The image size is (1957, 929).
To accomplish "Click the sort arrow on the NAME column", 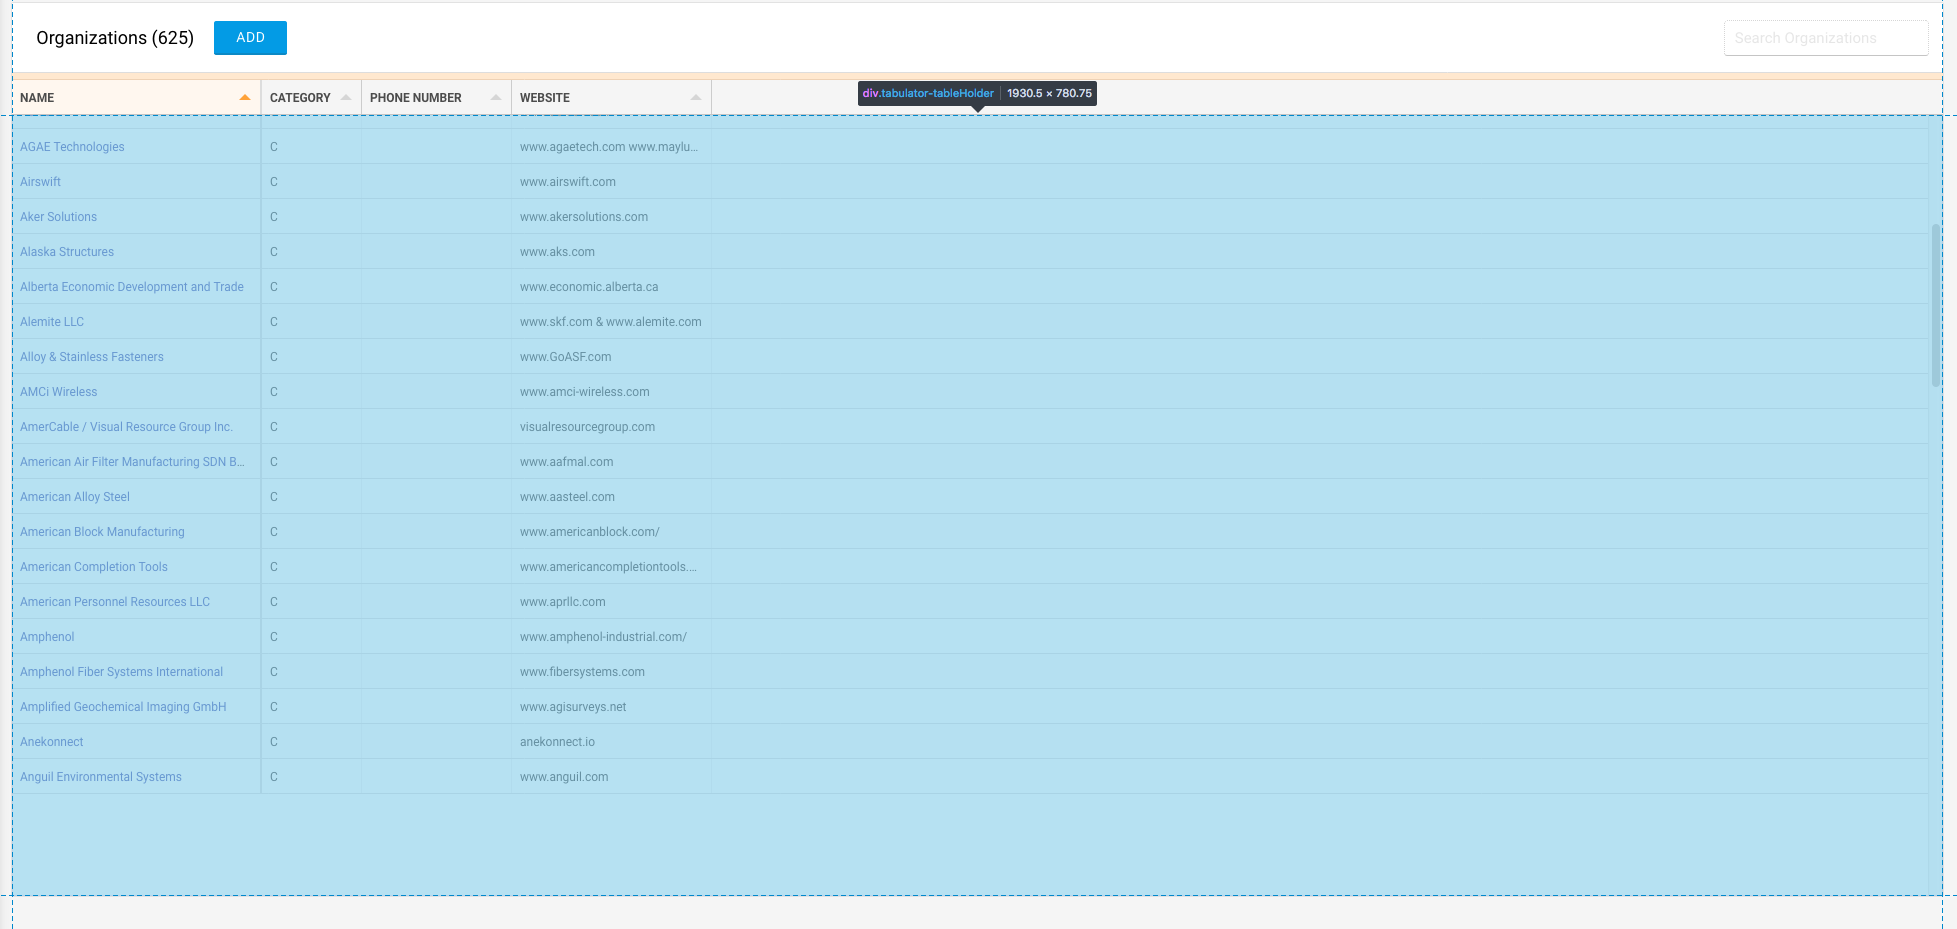I will click(x=243, y=97).
